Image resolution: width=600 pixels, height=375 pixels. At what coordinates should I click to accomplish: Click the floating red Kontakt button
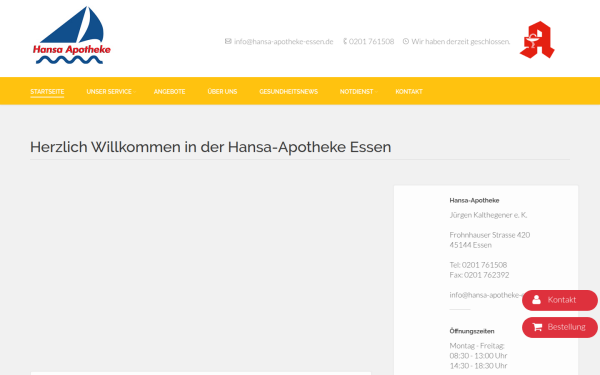559,300
